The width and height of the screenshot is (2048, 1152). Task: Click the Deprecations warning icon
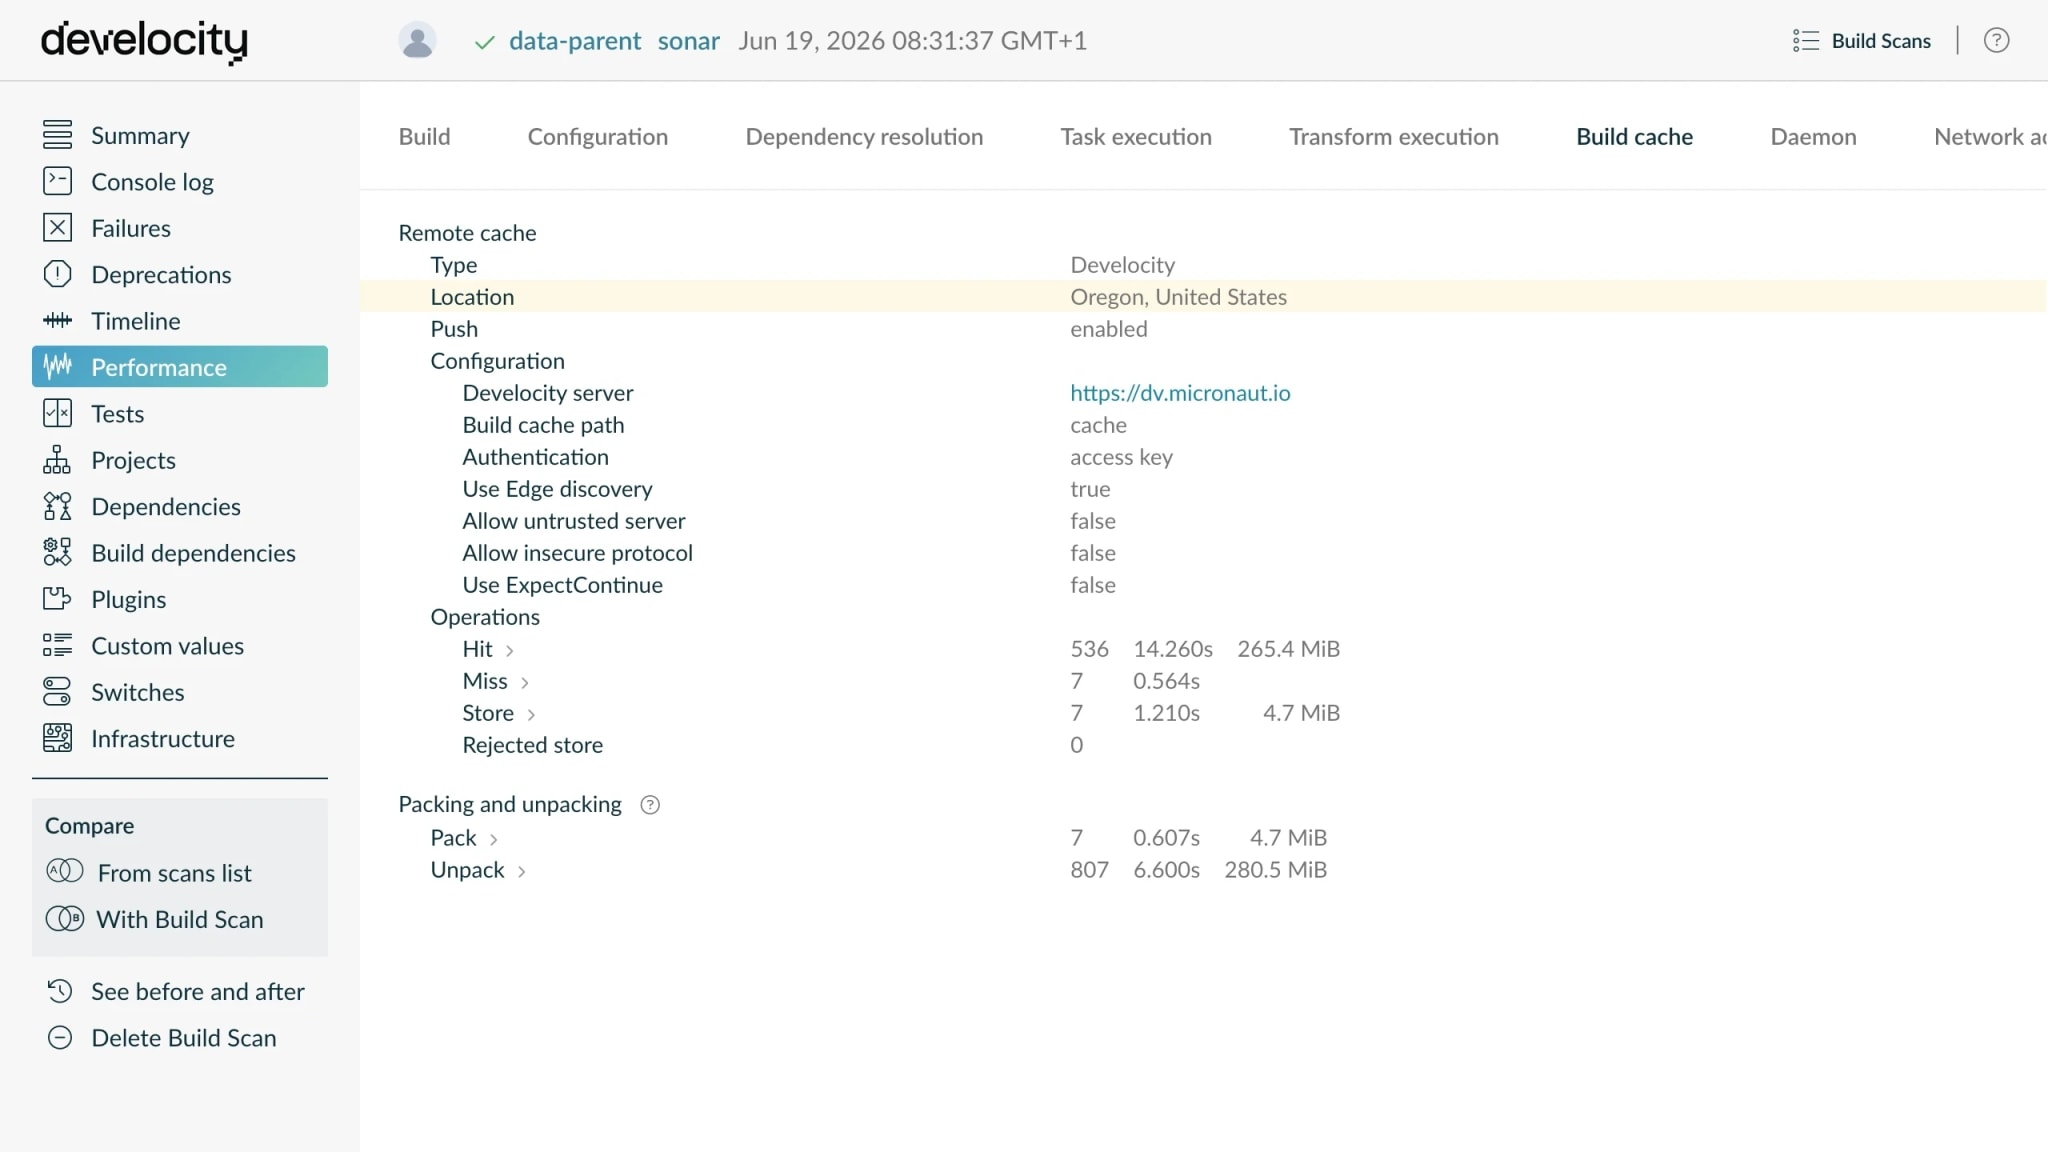(x=57, y=274)
